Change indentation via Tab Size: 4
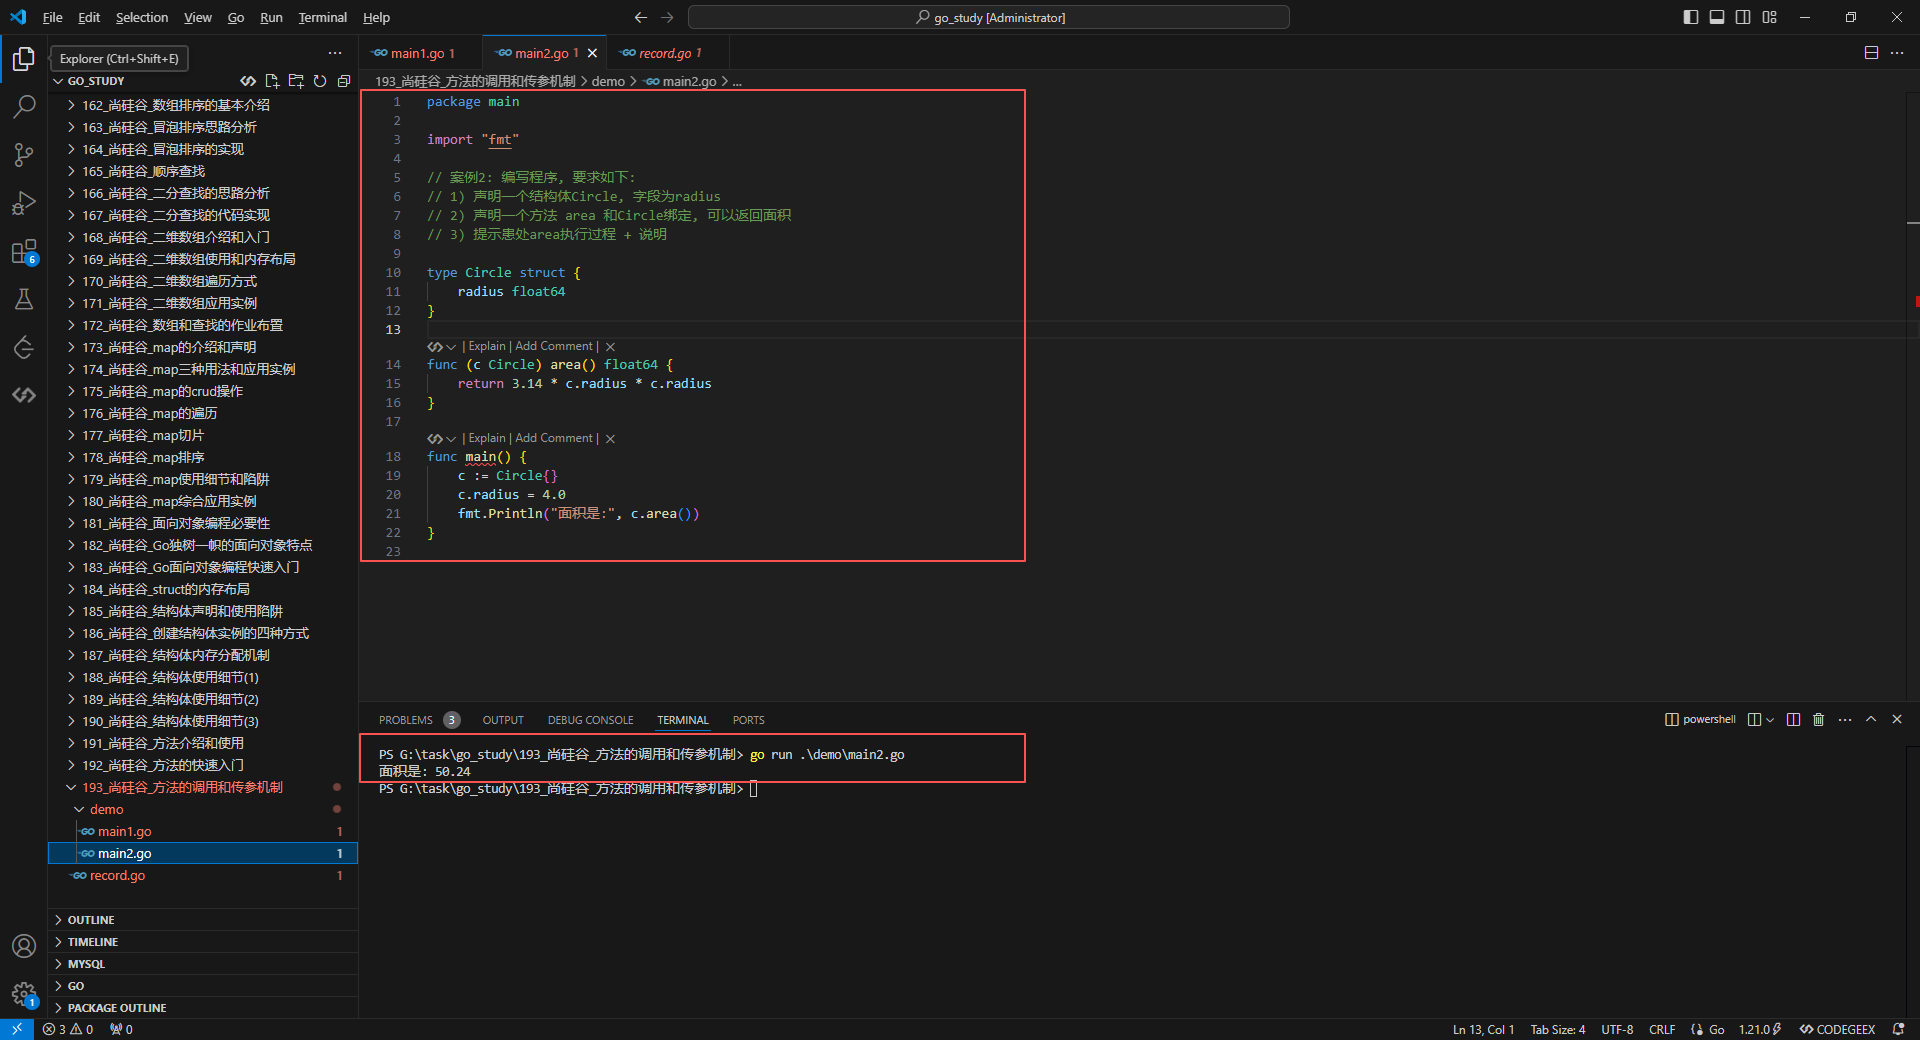 coord(1557,1030)
